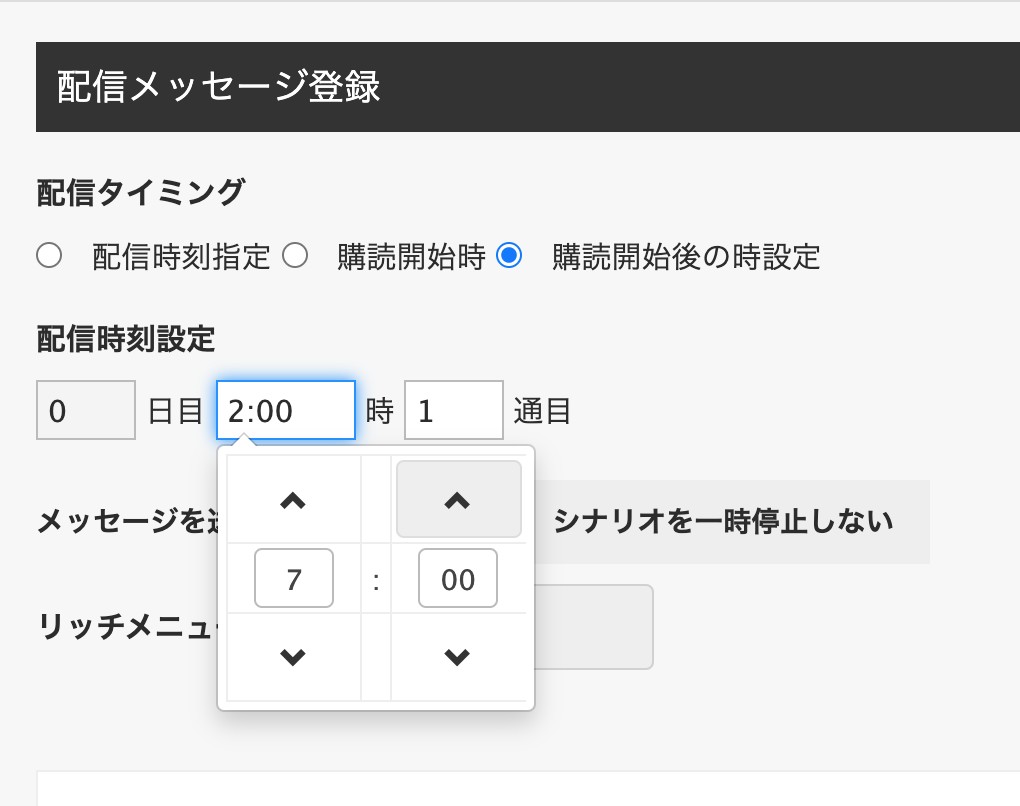Click the white message panel at the bottom
1020x806 pixels.
point(528,788)
